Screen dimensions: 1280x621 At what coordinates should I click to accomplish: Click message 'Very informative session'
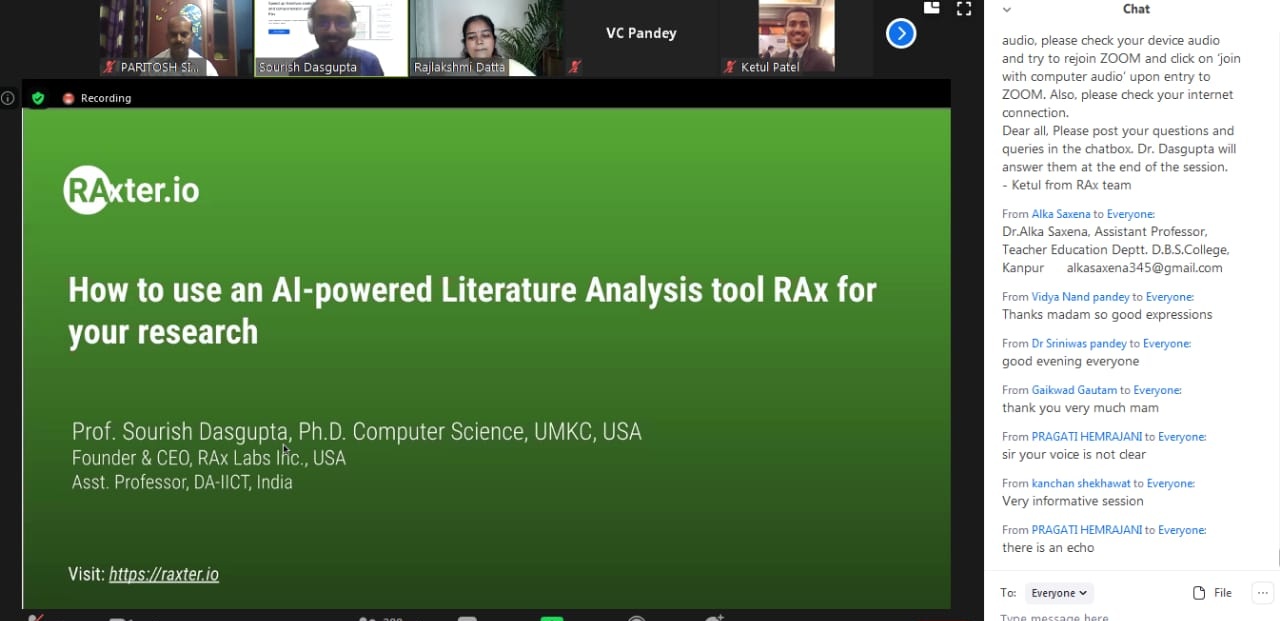point(1072,501)
